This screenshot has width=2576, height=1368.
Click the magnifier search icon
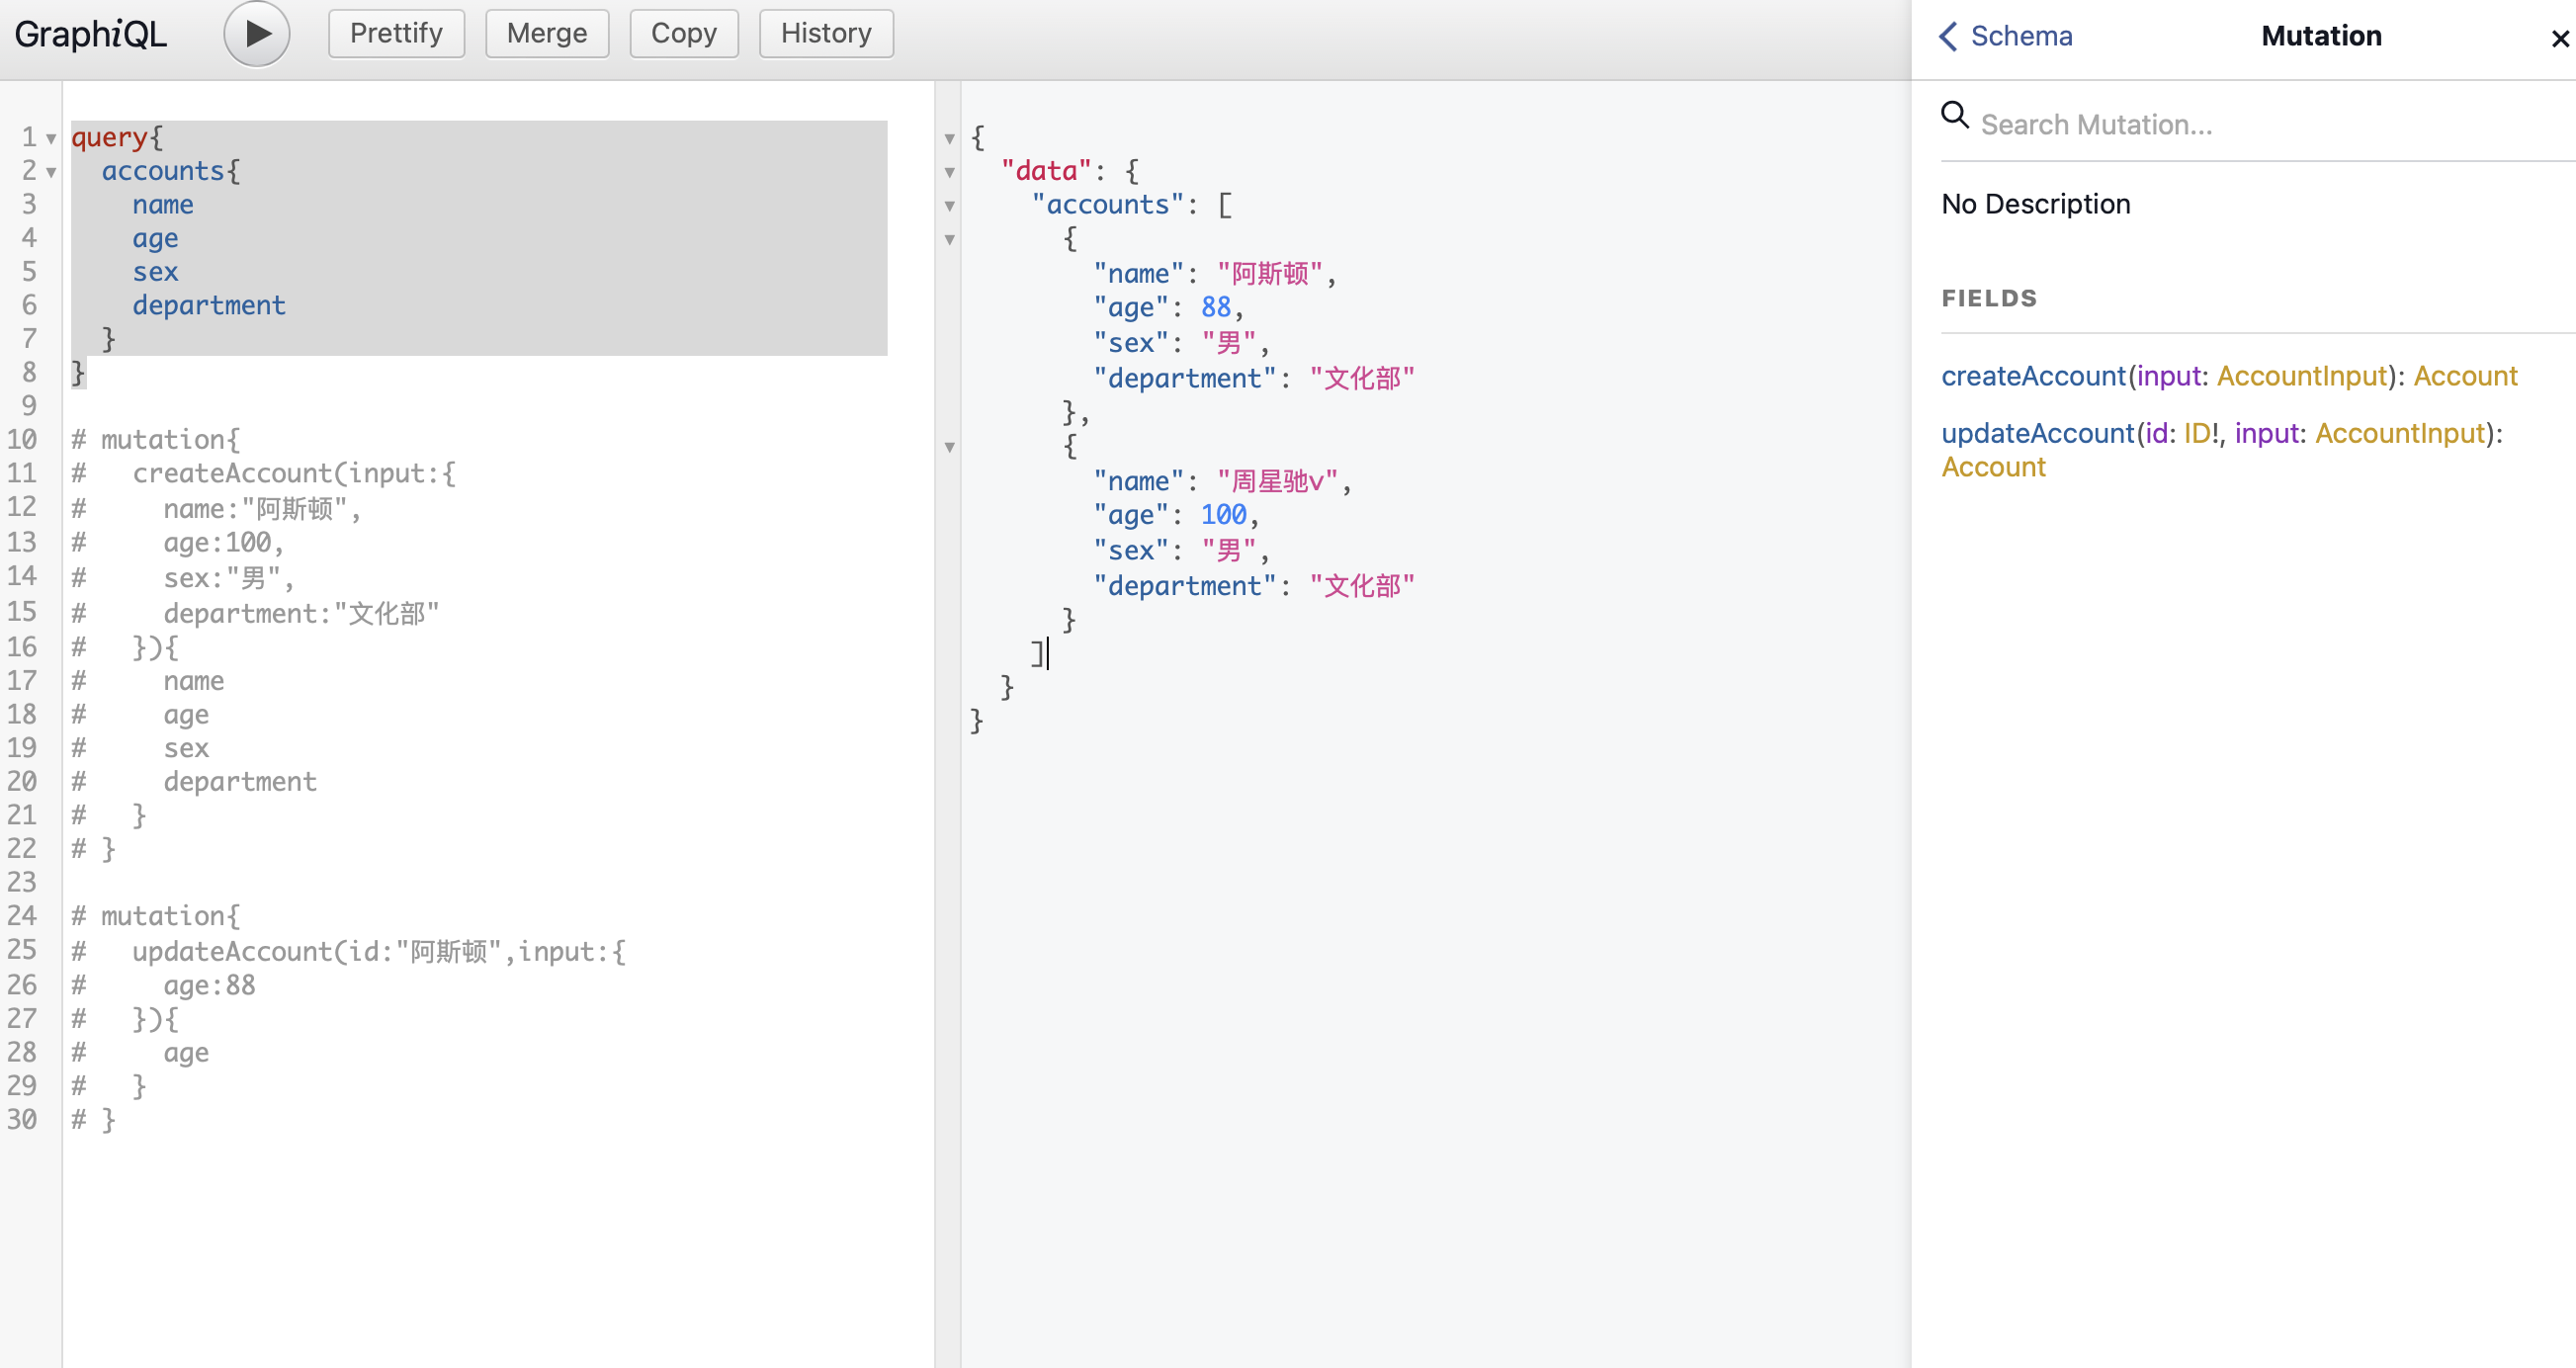tap(1954, 116)
